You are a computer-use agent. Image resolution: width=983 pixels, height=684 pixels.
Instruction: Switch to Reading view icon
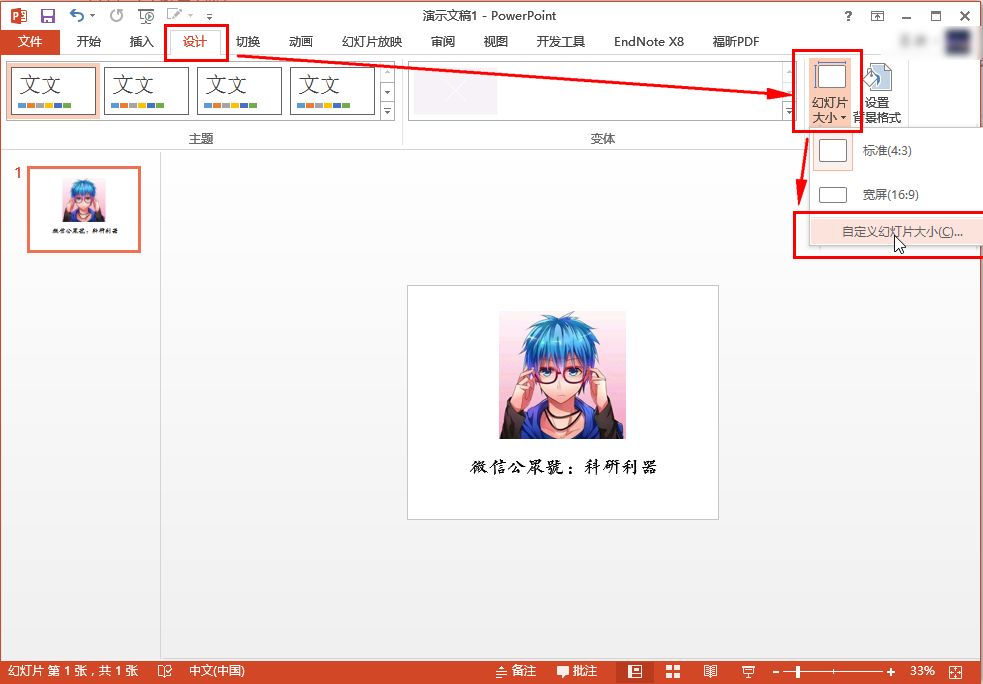pos(710,671)
